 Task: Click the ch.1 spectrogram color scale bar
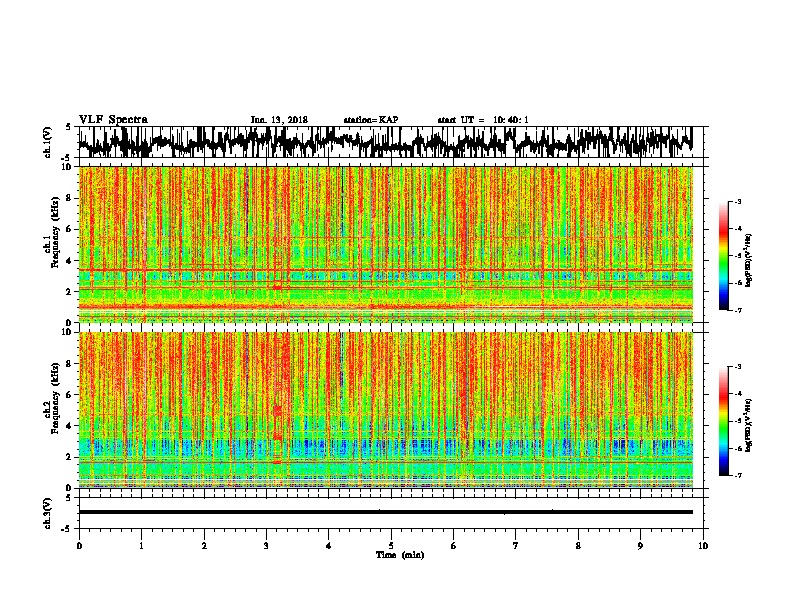[x=723, y=256]
